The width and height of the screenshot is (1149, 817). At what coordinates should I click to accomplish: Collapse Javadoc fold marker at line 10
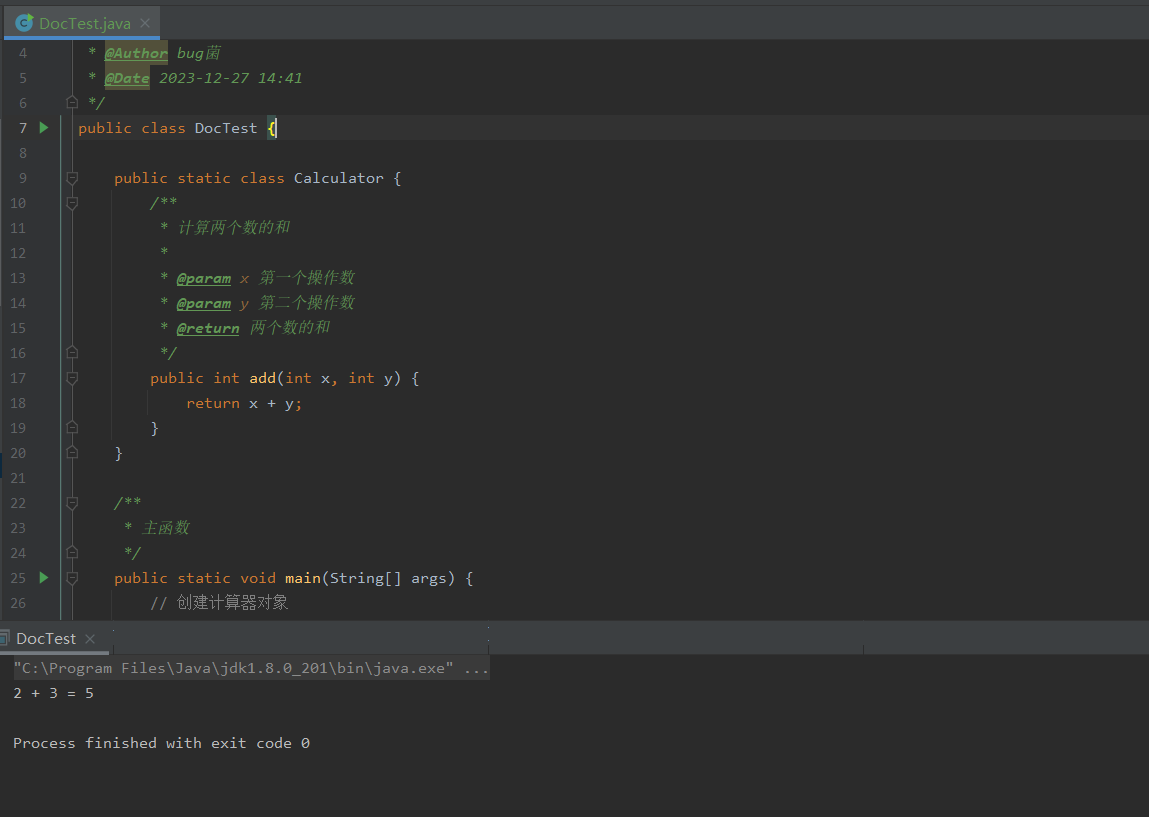pos(72,202)
